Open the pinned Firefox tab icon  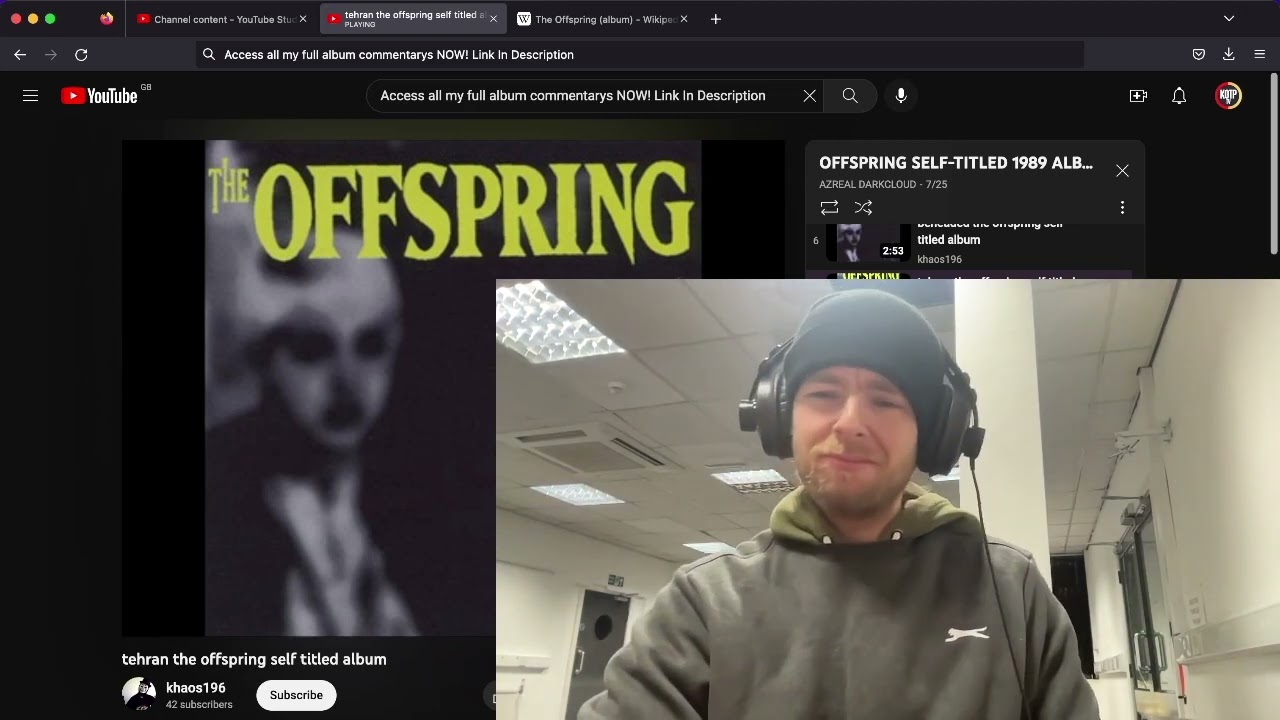tap(107, 19)
